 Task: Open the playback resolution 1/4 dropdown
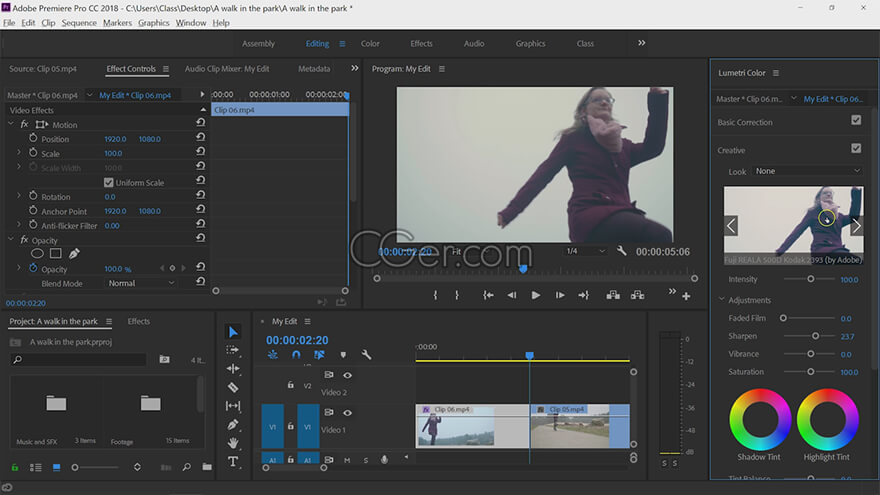click(585, 251)
